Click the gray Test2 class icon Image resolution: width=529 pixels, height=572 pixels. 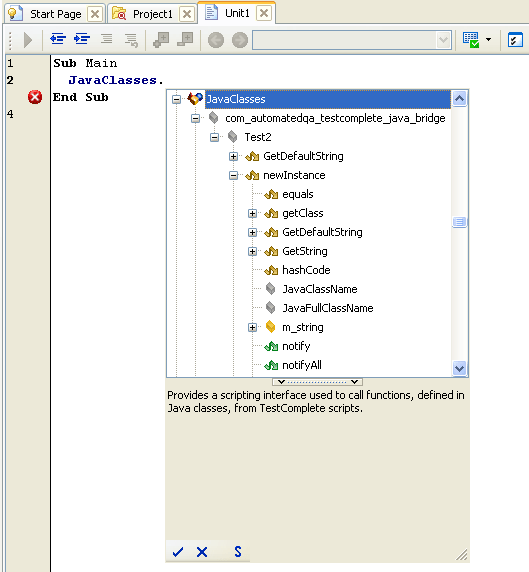(232, 137)
